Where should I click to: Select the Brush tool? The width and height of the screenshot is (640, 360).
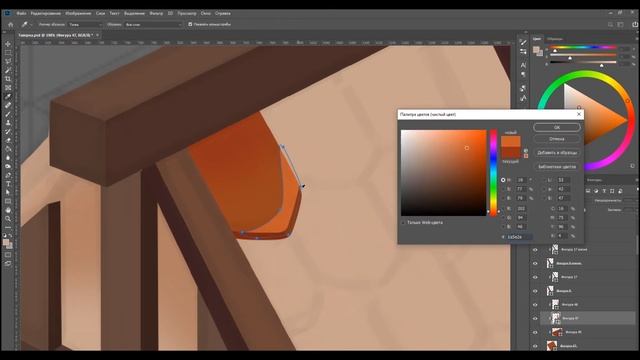pos(8,114)
